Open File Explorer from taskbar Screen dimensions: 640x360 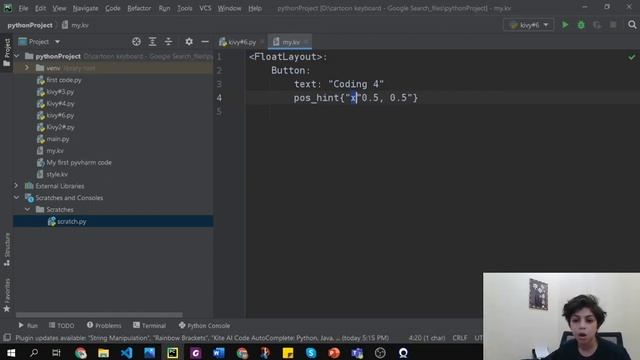click(103, 353)
